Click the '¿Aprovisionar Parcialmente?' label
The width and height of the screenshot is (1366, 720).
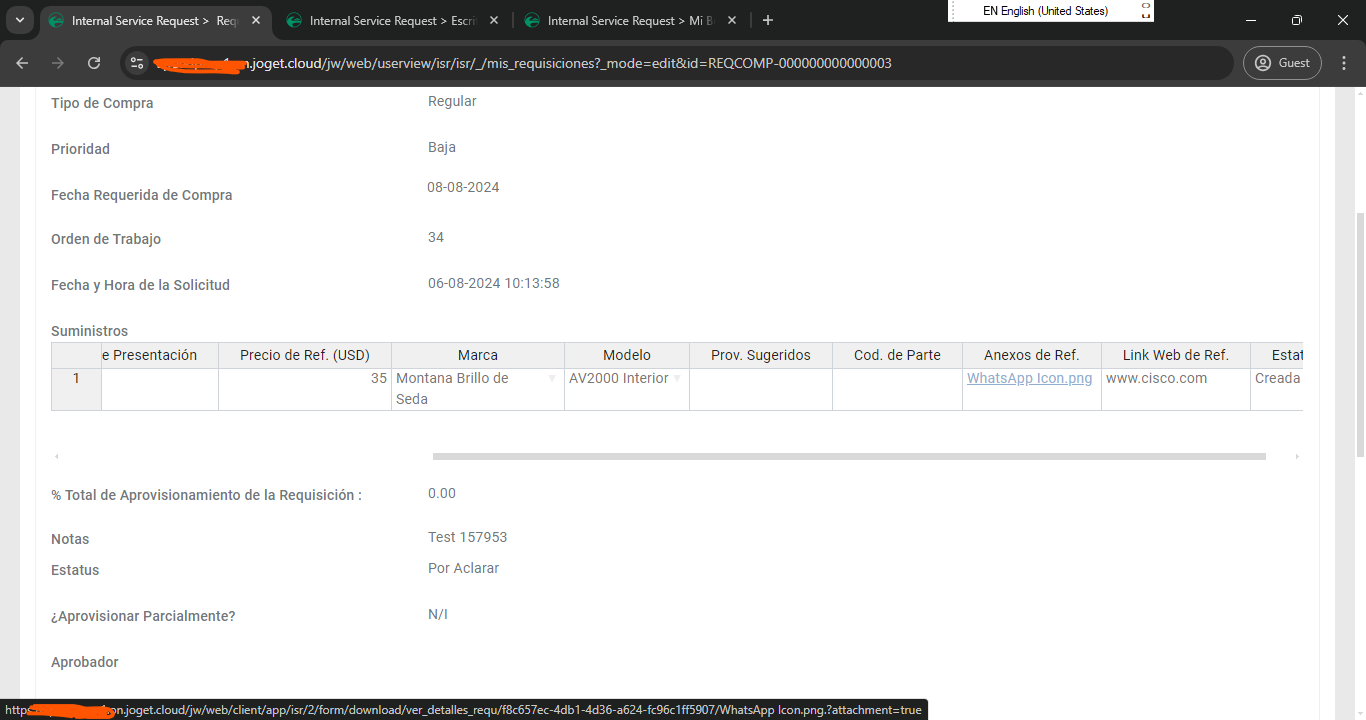[143, 616]
